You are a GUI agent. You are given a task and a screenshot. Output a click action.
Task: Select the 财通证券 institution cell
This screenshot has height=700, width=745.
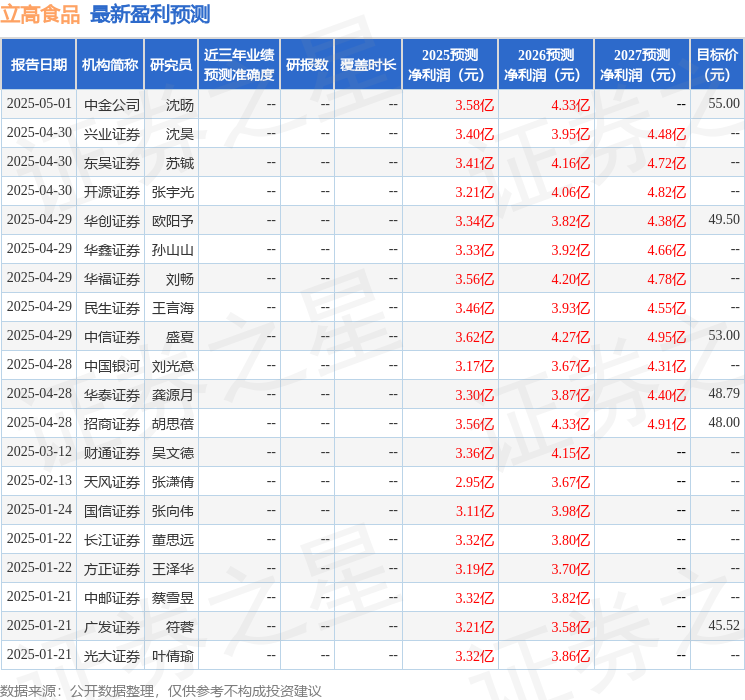[112, 453]
